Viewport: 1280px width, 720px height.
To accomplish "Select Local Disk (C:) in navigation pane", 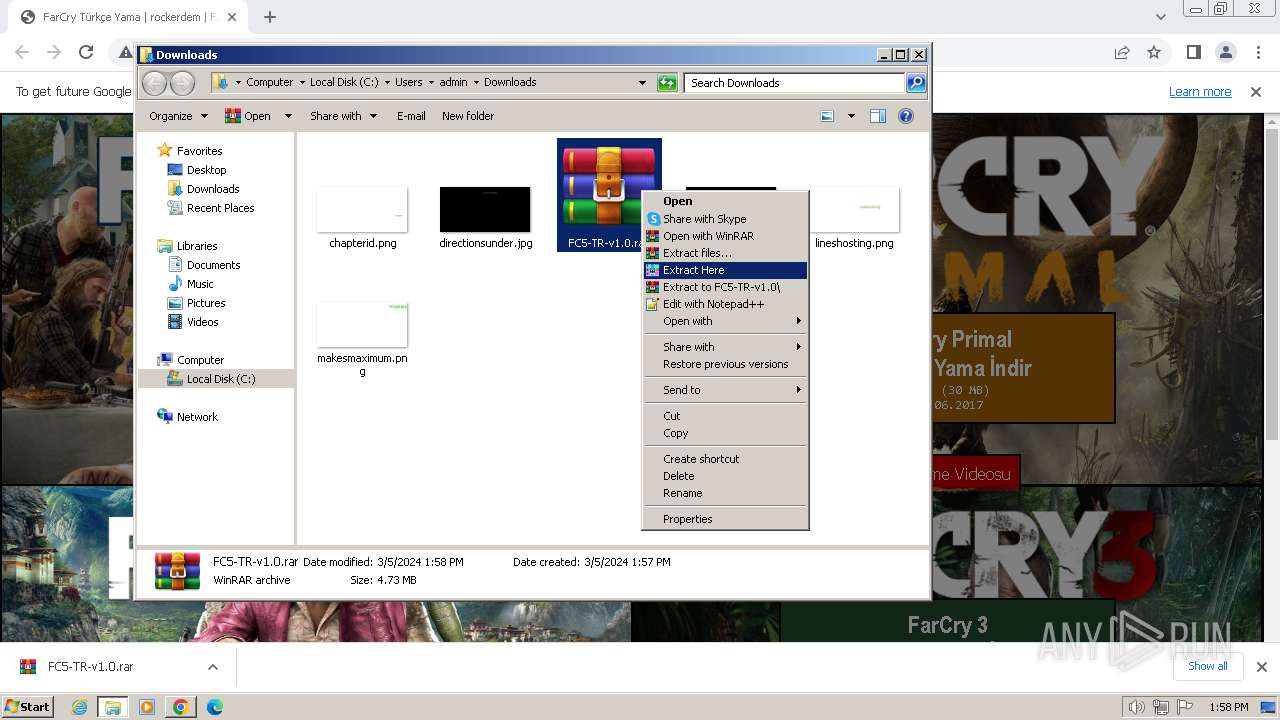I will (220, 379).
